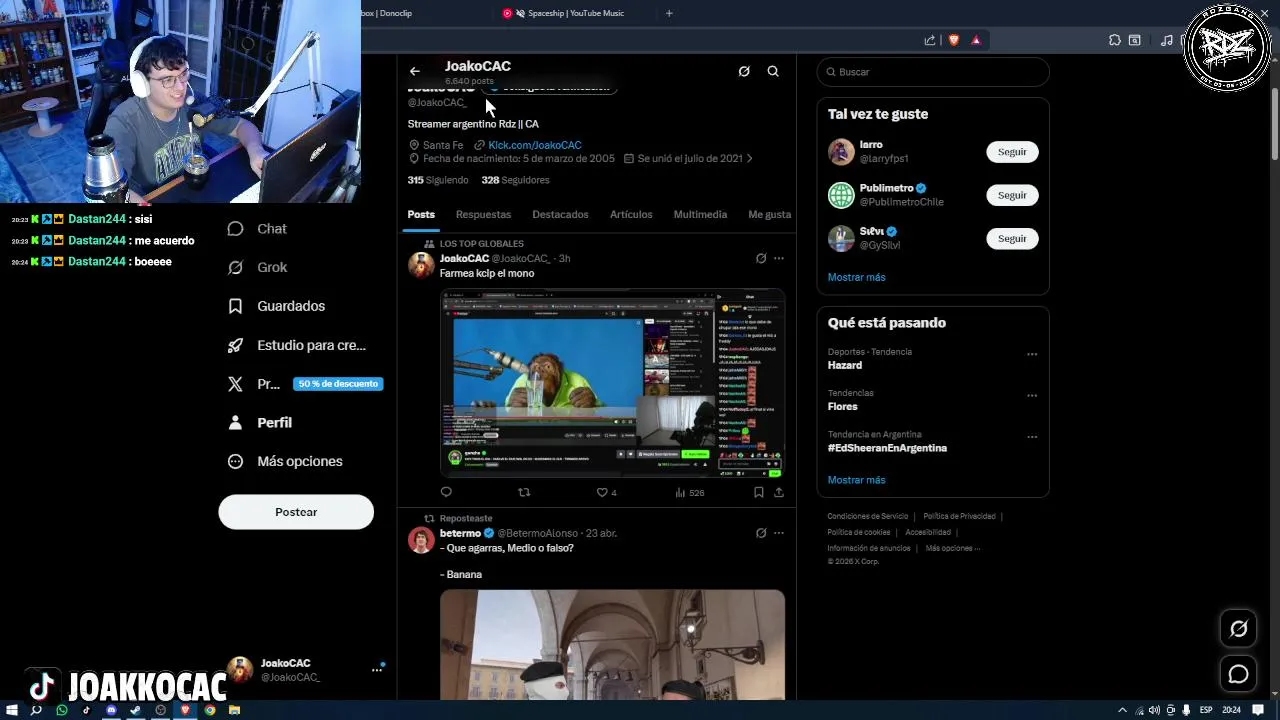Expand Más opciones in the sidebar
This screenshot has height=720, width=1280.
coord(285,461)
